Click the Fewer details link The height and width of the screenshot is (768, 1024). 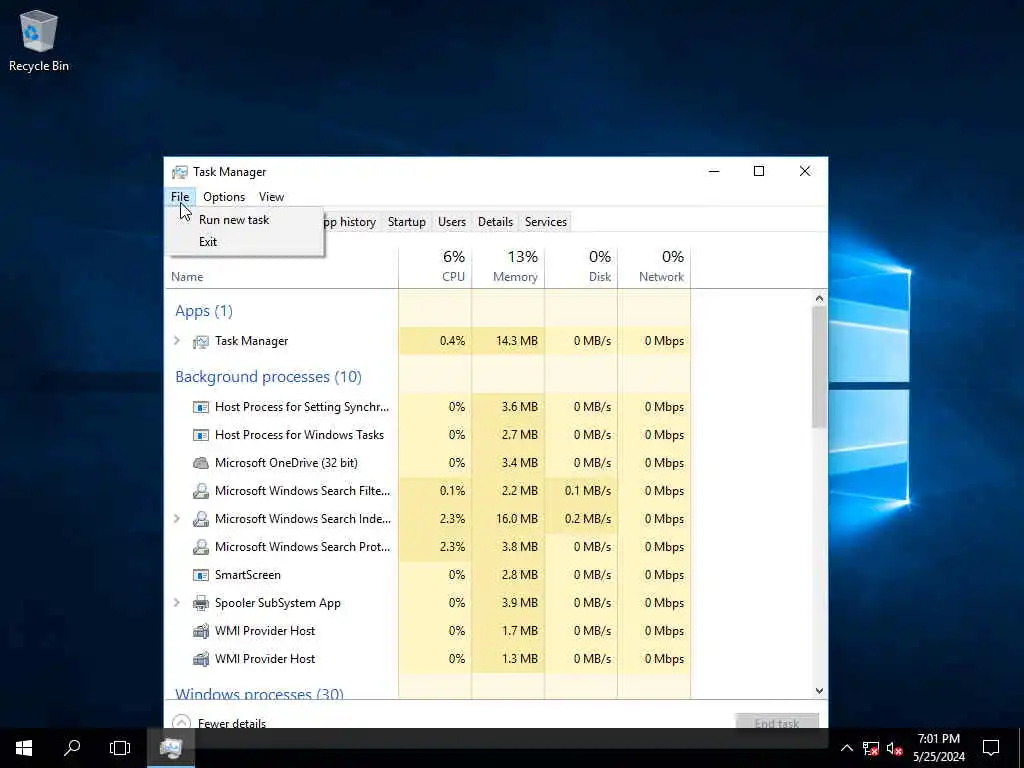pyautogui.click(x=232, y=723)
